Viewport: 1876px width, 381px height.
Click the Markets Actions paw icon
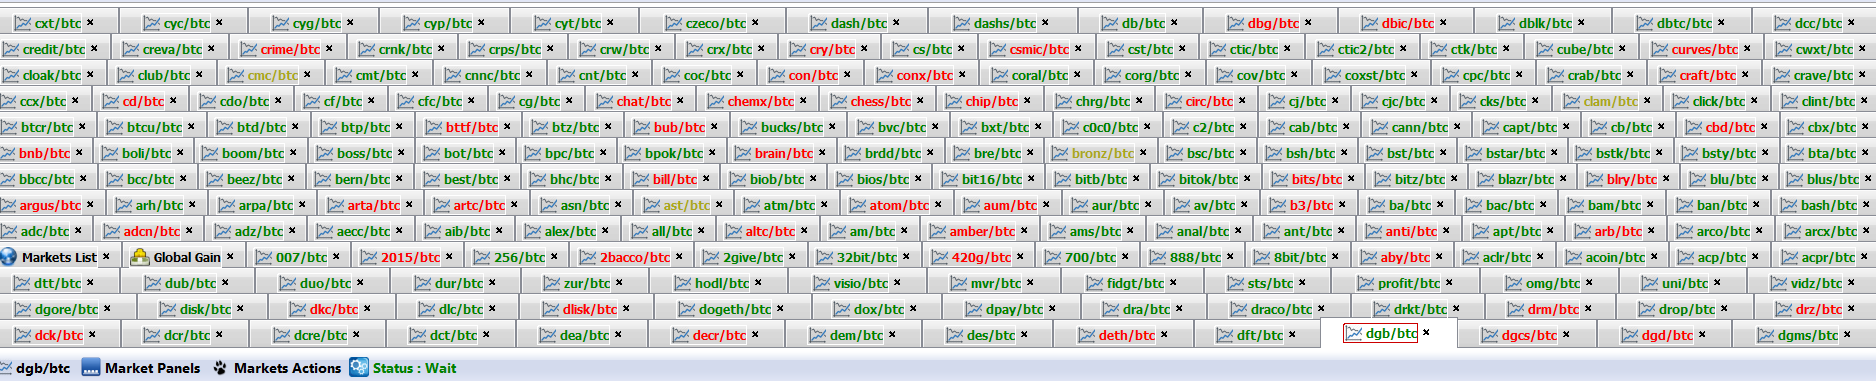tap(220, 368)
